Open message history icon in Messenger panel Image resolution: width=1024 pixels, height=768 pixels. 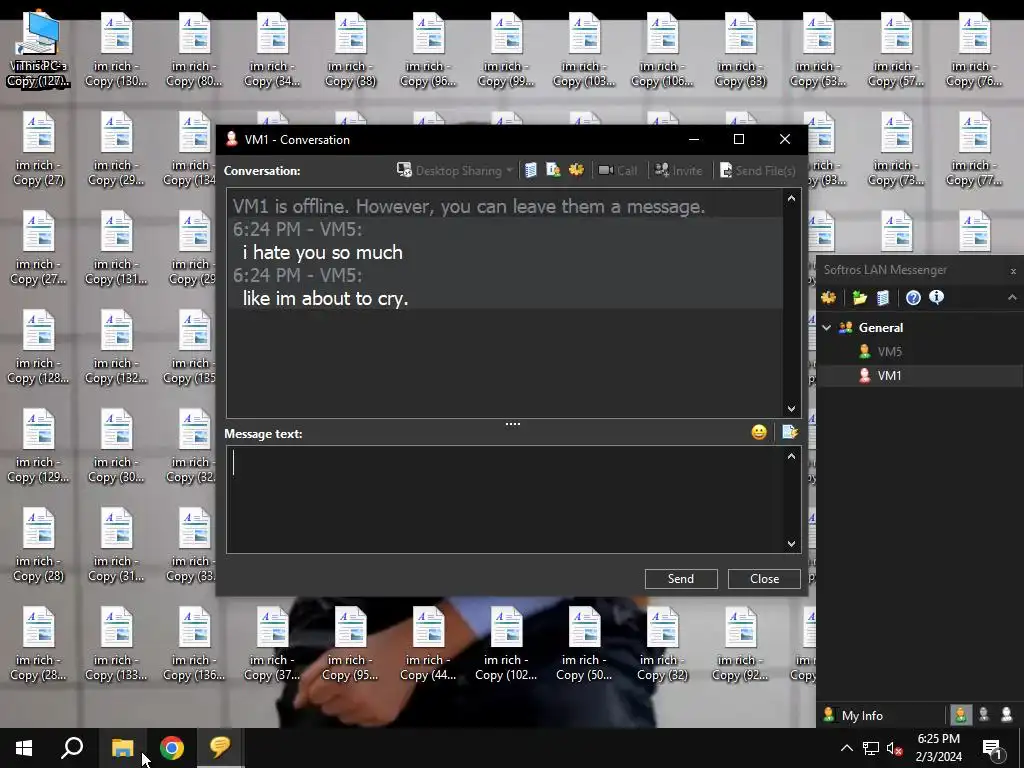883,298
